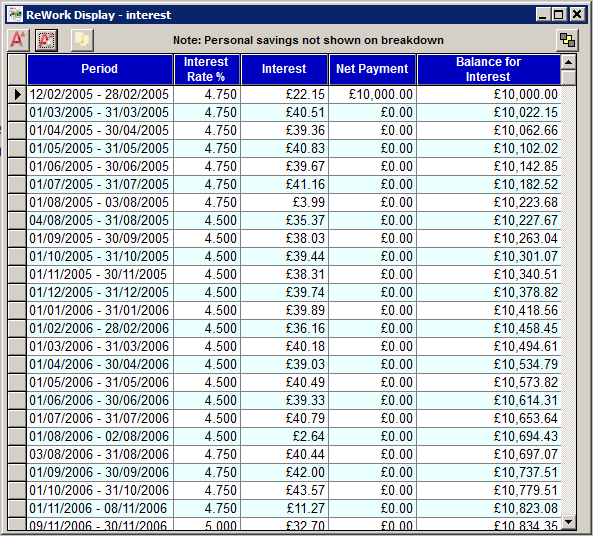Click the yellow copy pages icon
593x536 pixels.
[82, 40]
